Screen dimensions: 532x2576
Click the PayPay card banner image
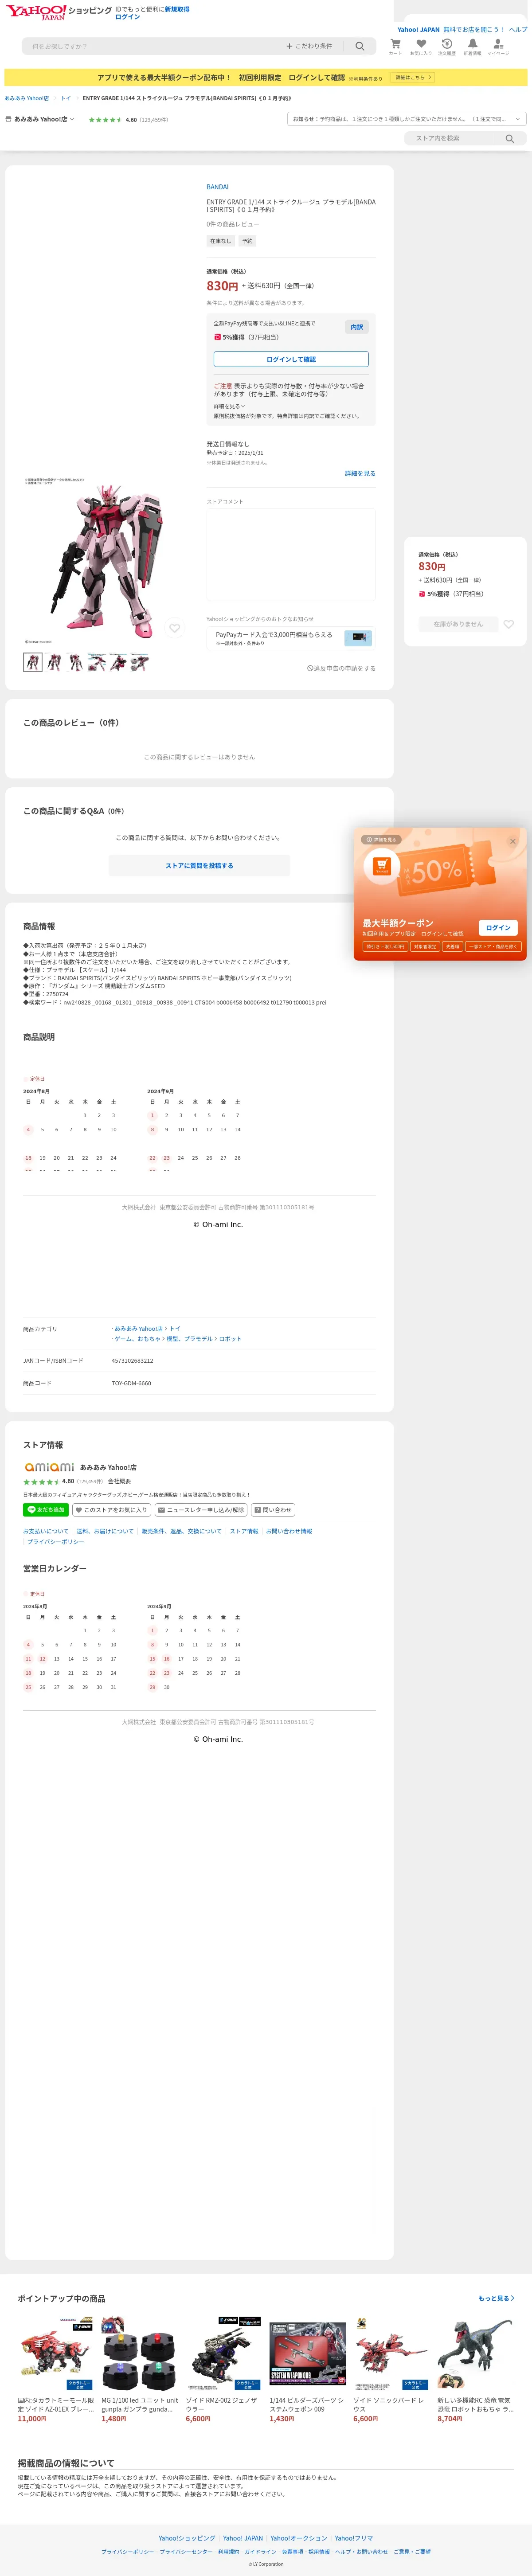pos(358,637)
